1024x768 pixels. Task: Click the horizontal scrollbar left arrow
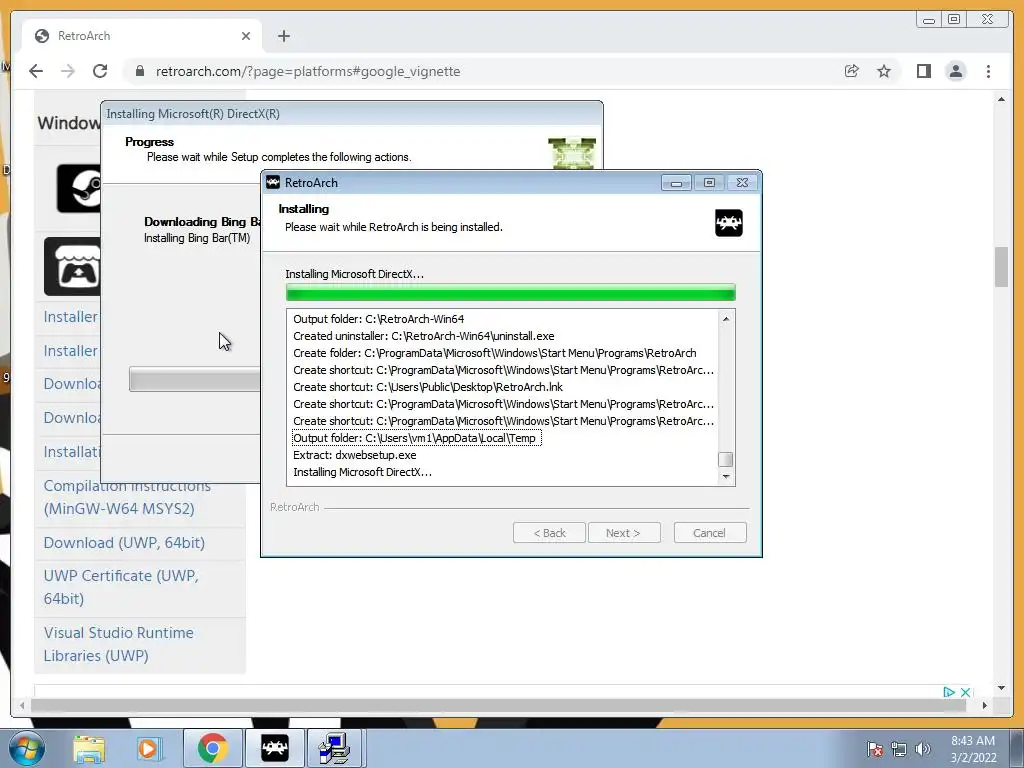tap(23, 705)
